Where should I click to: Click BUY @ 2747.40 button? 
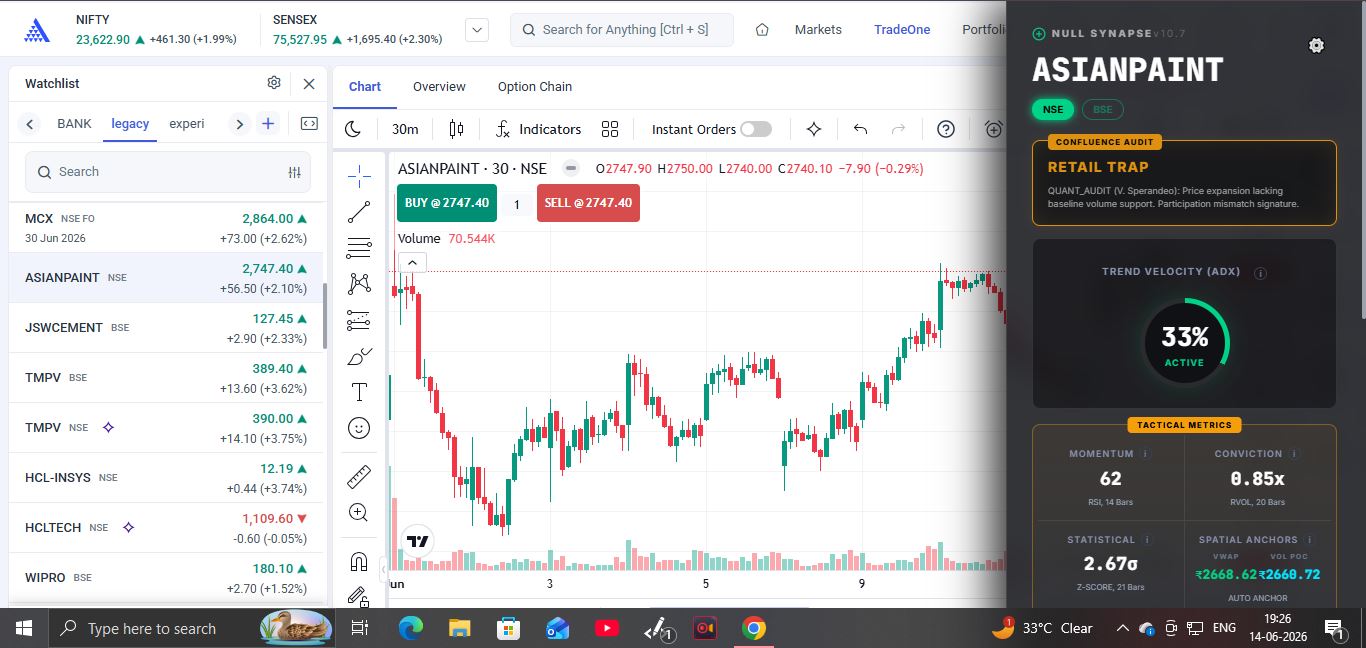[x=446, y=203]
